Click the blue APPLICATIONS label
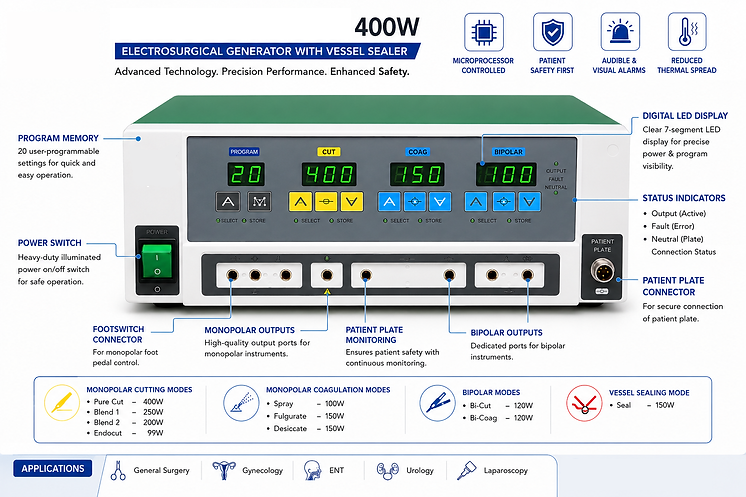The width and height of the screenshot is (746, 497). [x=53, y=468]
